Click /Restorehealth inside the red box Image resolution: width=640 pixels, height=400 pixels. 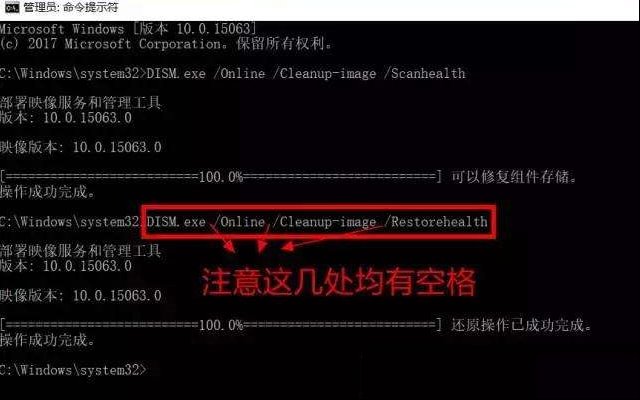(x=436, y=222)
